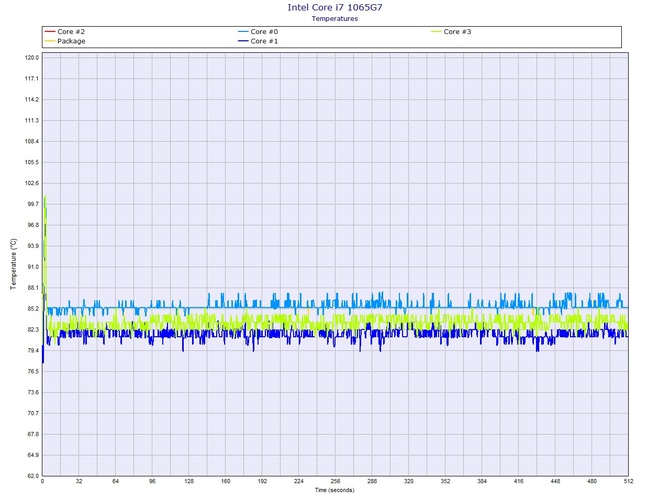Click the 108.4 y-axis label
670x502 pixels.
click(32, 141)
